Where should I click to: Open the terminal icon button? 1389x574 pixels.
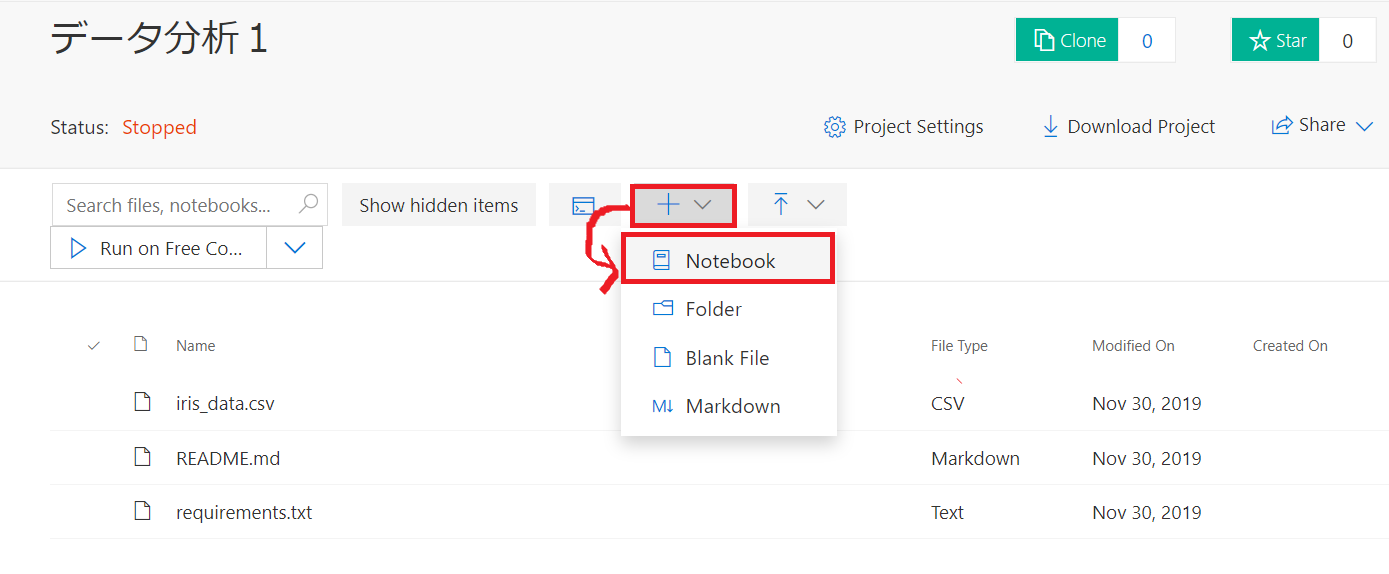(583, 206)
